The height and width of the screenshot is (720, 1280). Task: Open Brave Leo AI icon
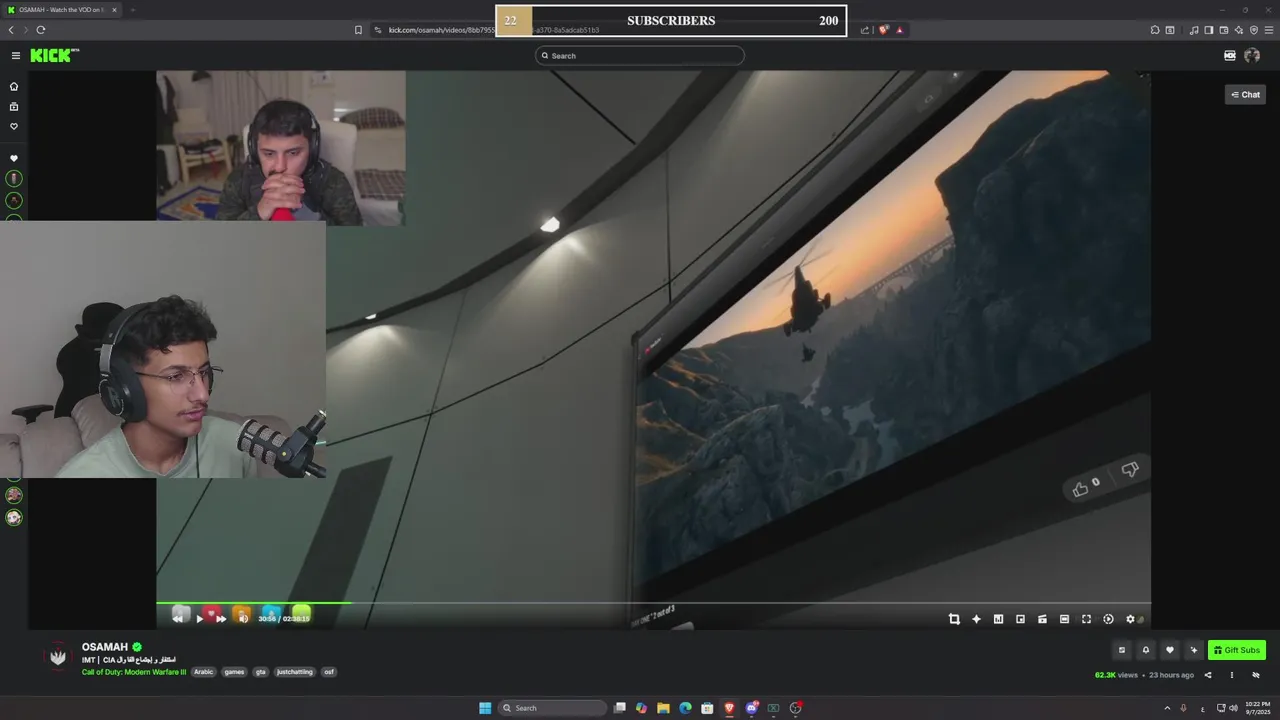(x=1239, y=30)
